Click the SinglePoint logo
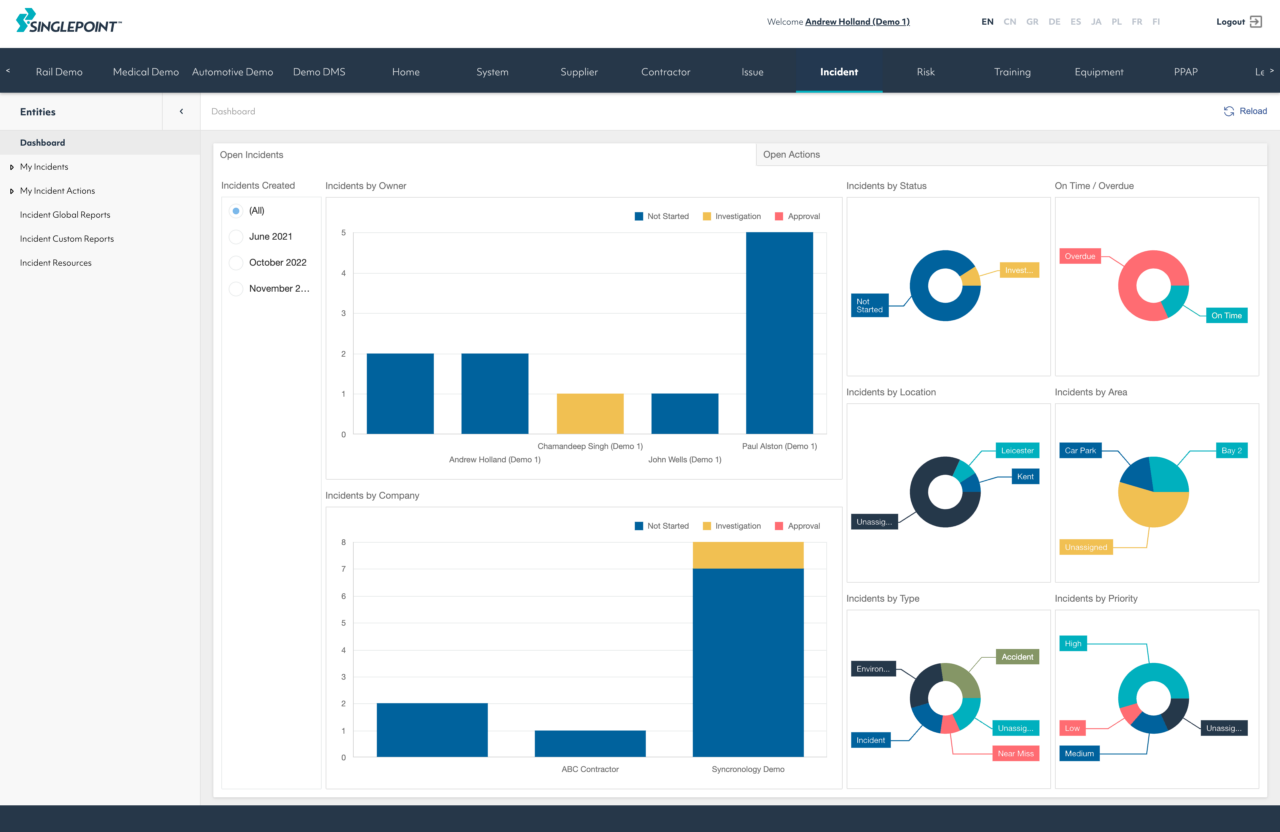The image size is (1280, 832). point(68,21)
